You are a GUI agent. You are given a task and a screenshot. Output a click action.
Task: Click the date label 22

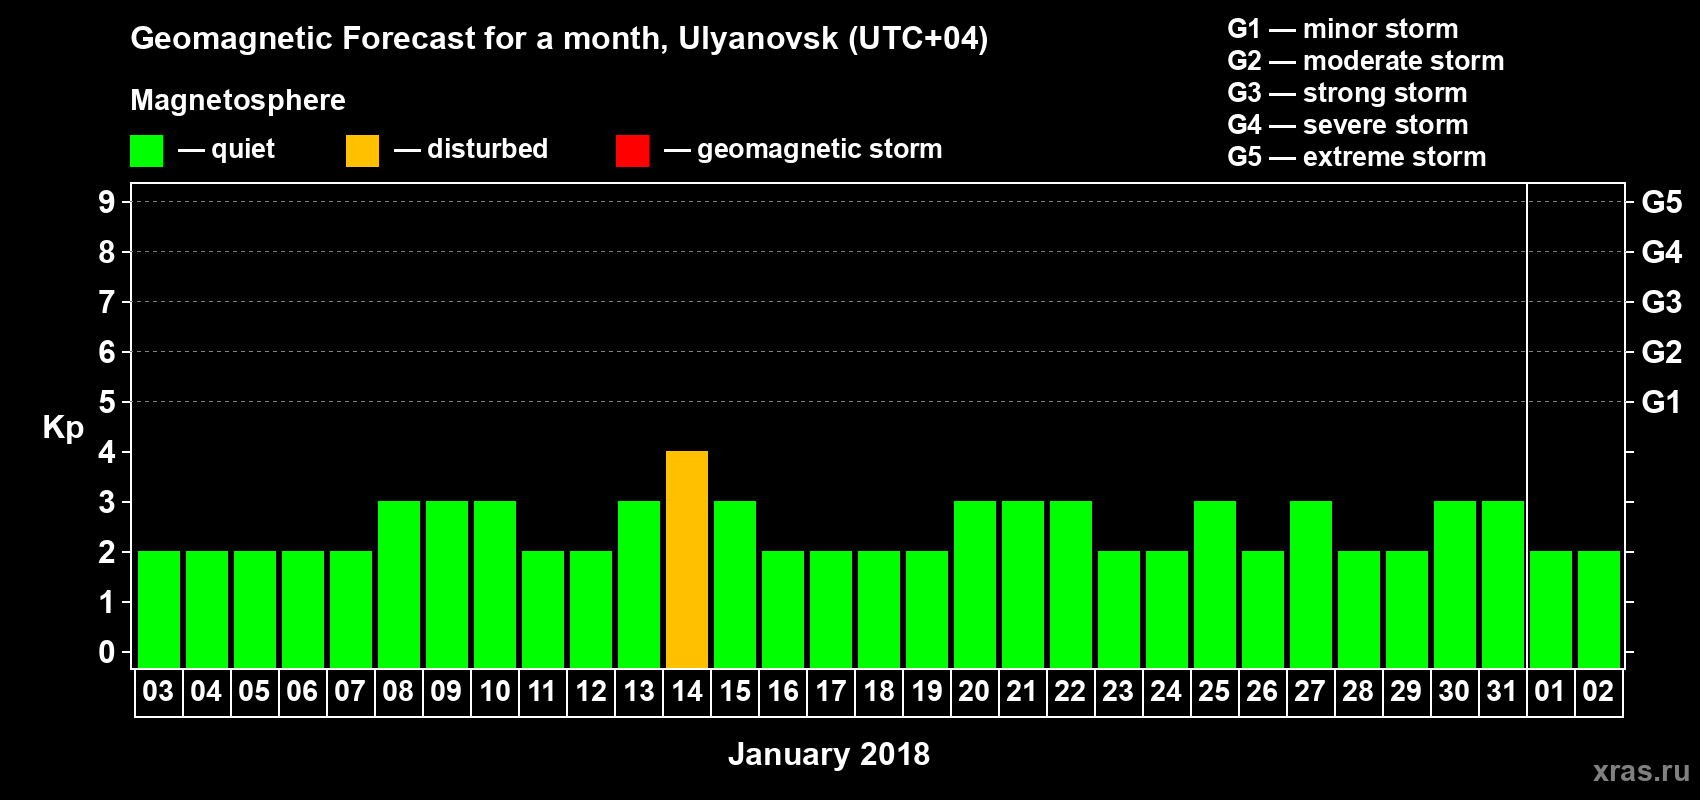coord(1070,691)
